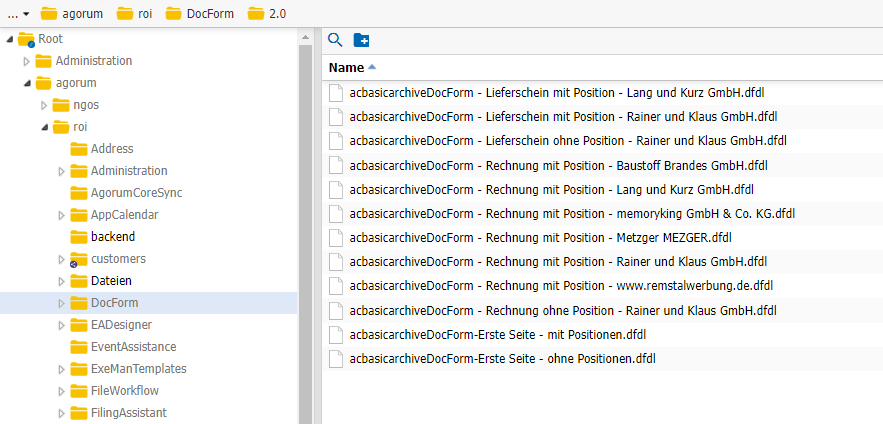This screenshot has height=424, width=883.
Task: Open Erste Seite - ohne Positionen file
Action: (502, 359)
